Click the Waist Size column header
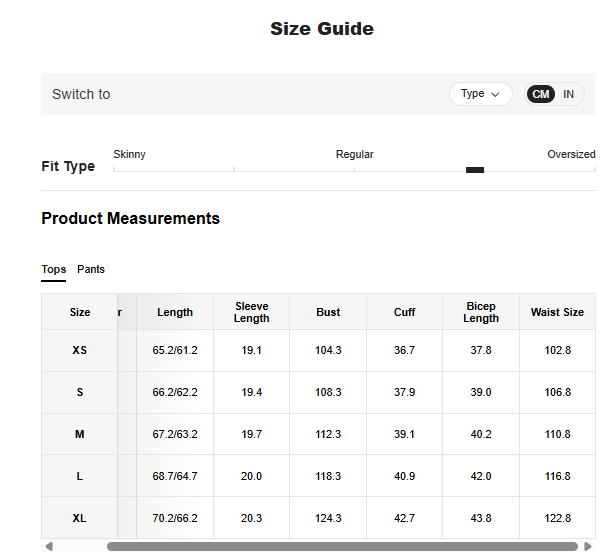 pyautogui.click(x=557, y=312)
